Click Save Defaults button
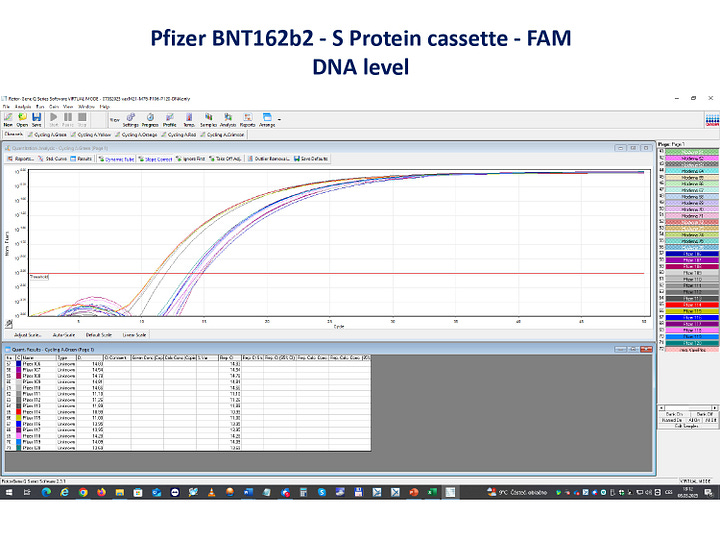The width and height of the screenshot is (720, 540). pos(311,159)
